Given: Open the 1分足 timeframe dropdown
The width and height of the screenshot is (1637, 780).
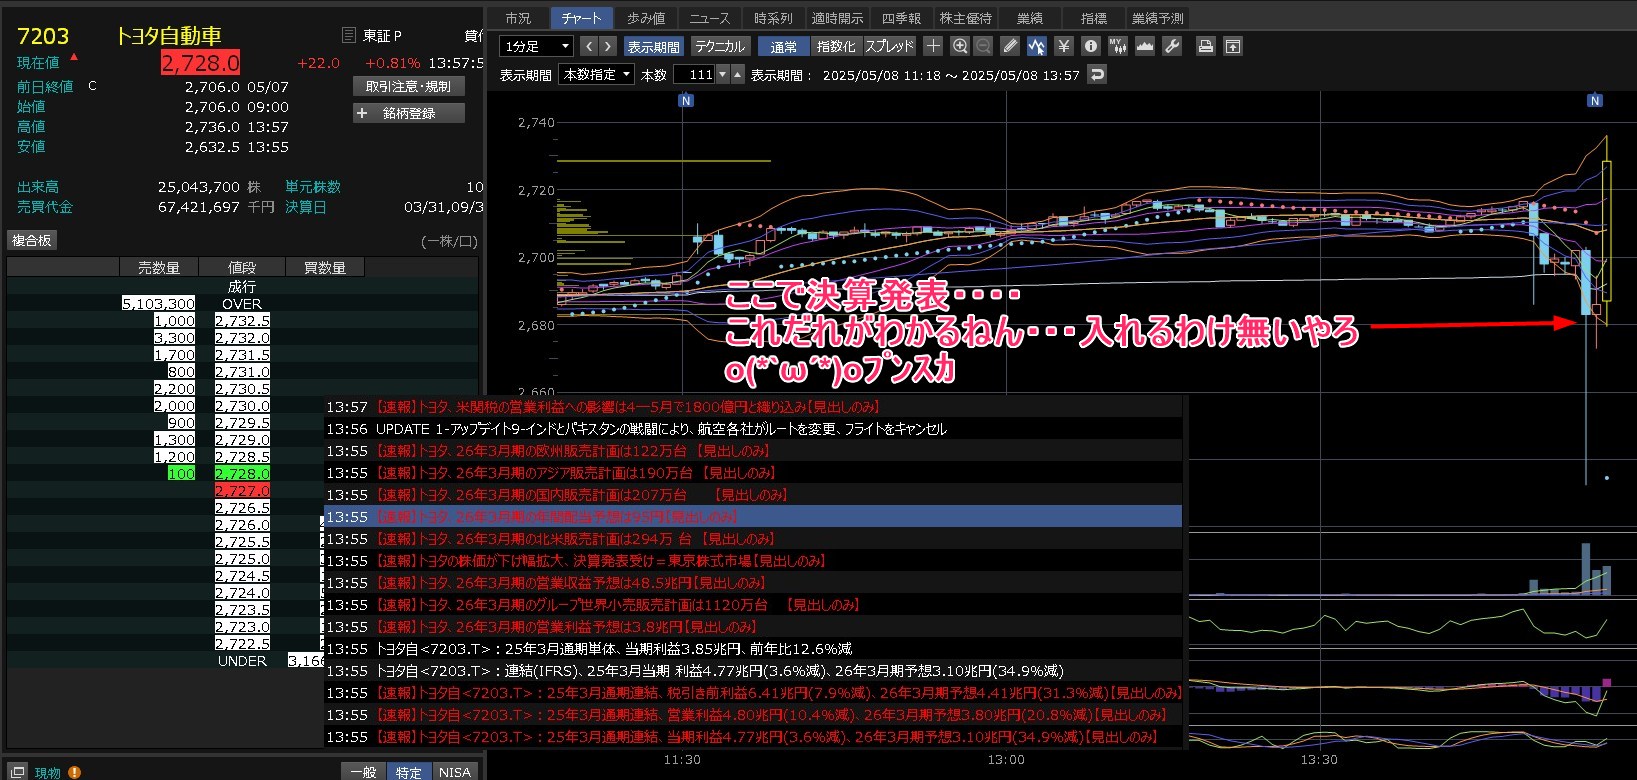Looking at the screenshot, I should (537, 46).
